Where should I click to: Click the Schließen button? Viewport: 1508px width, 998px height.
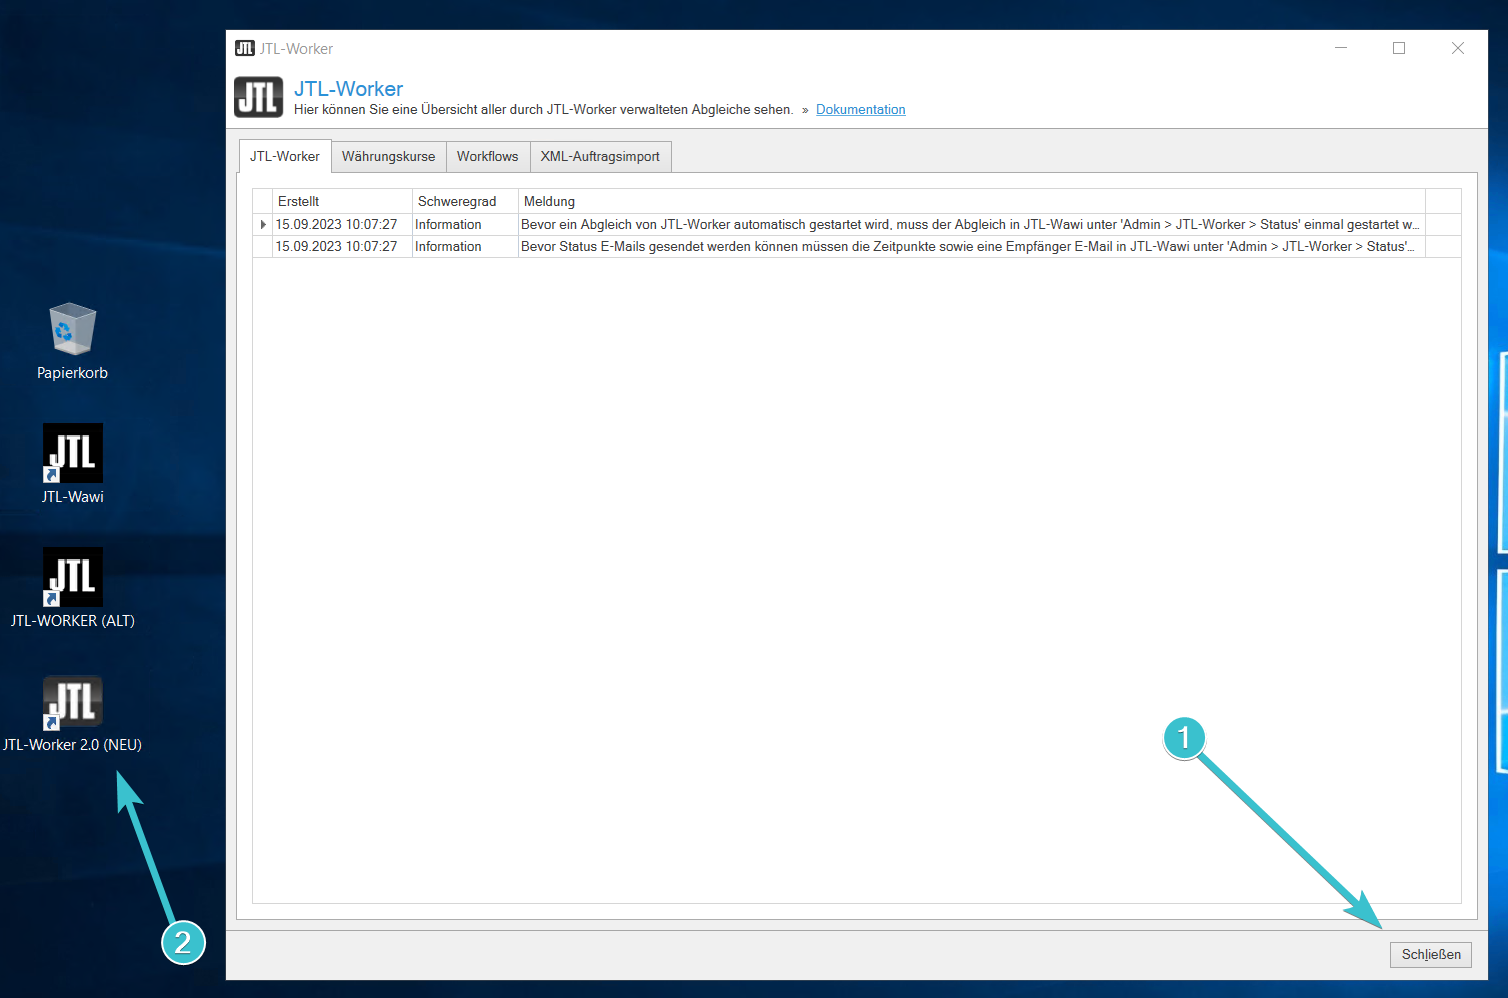tap(1431, 954)
